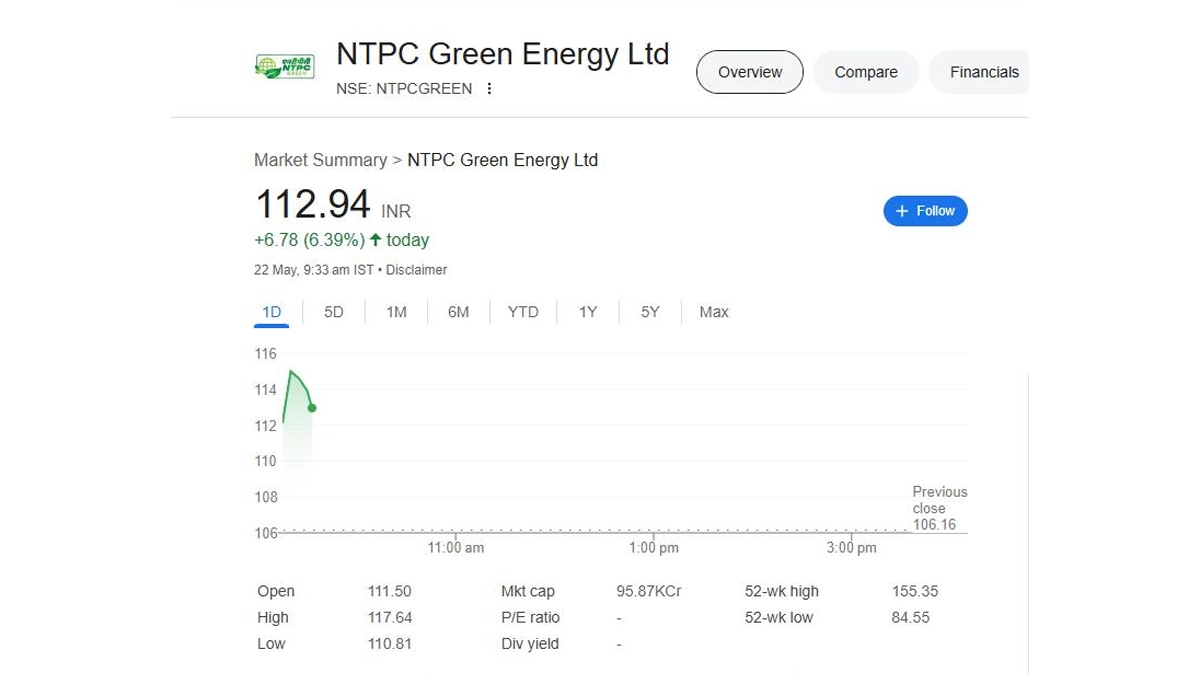Click the Market Summary breadcrumb link
The width and height of the screenshot is (1200, 675).
tap(320, 160)
